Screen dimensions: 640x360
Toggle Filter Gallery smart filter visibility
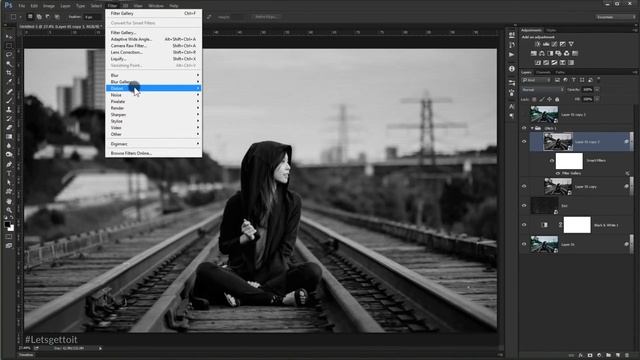[558, 173]
